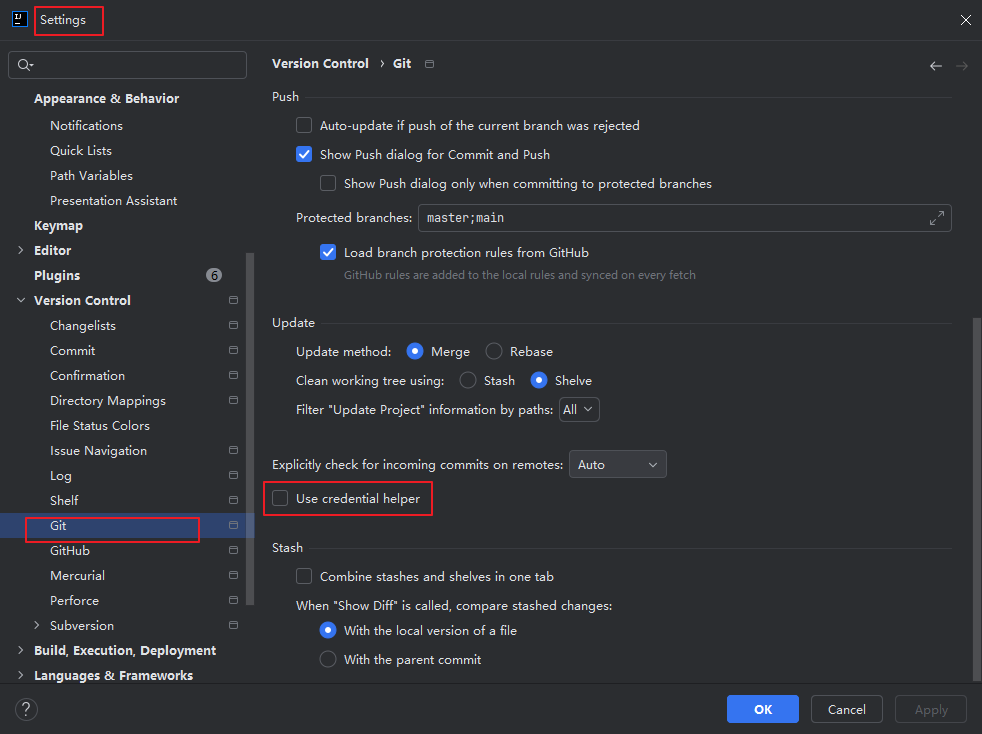Click the project icon next to Version Control
Image resolution: width=982 pixels, height=734 pixels.
tap(234, 300)
